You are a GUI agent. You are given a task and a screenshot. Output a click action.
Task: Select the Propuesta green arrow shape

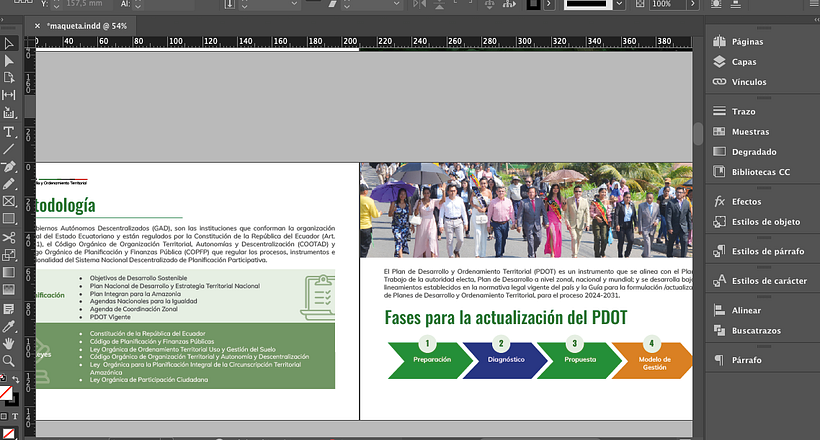point(579,360)
